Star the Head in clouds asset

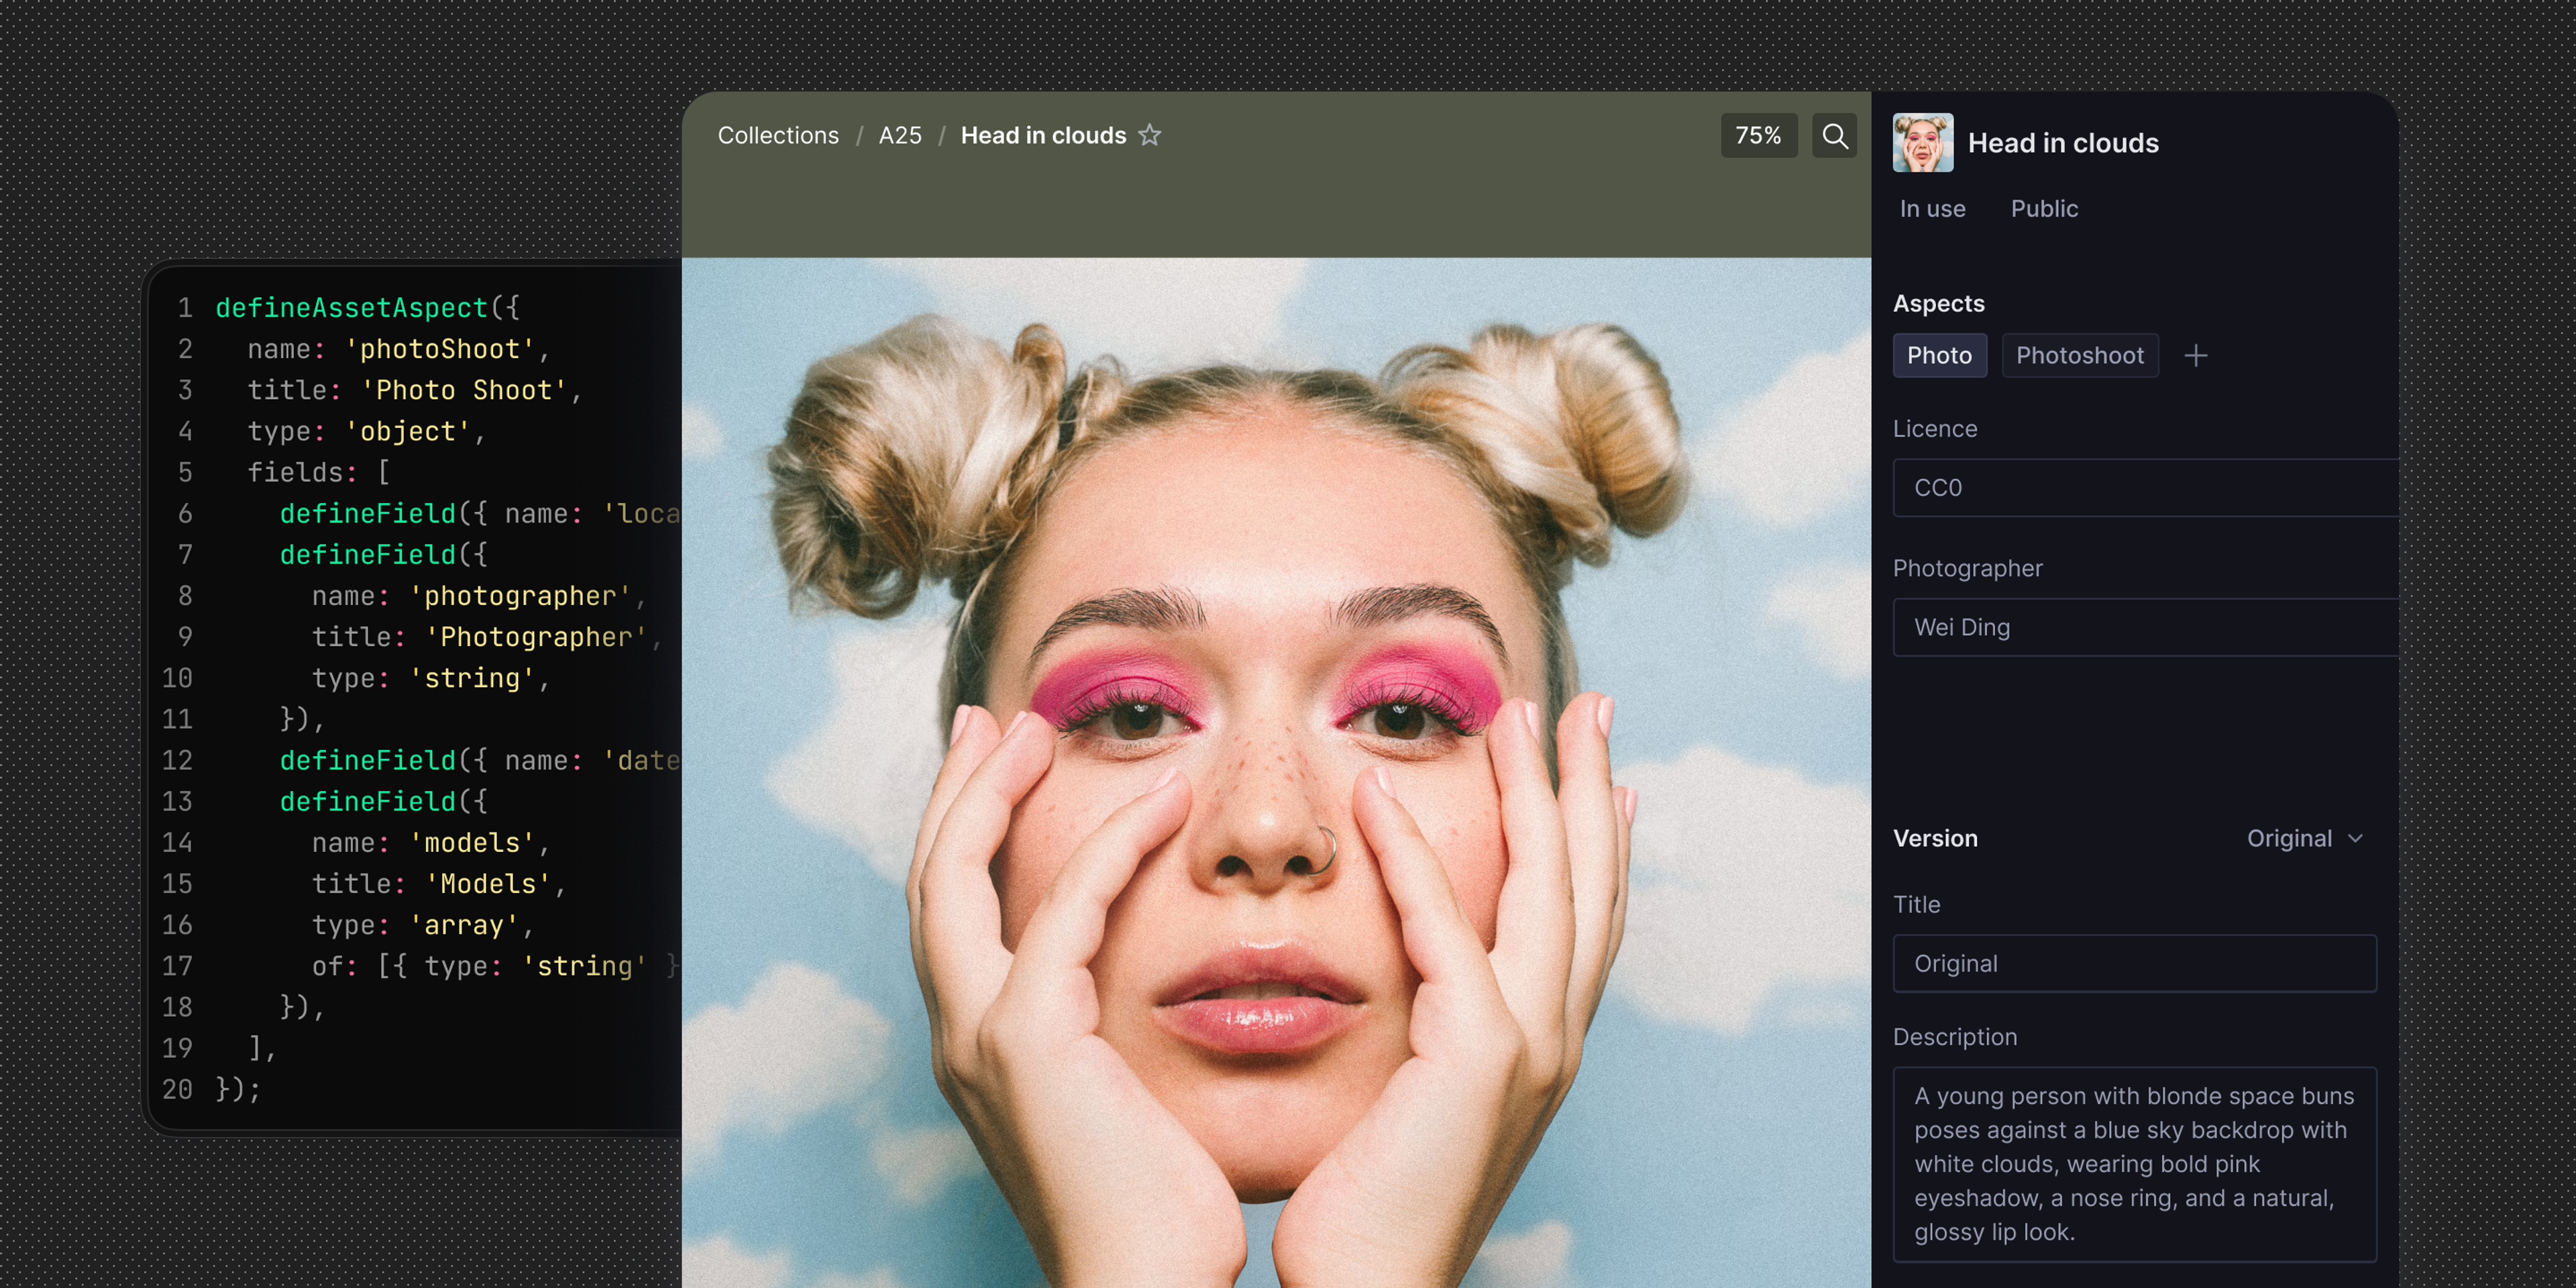1150,135
